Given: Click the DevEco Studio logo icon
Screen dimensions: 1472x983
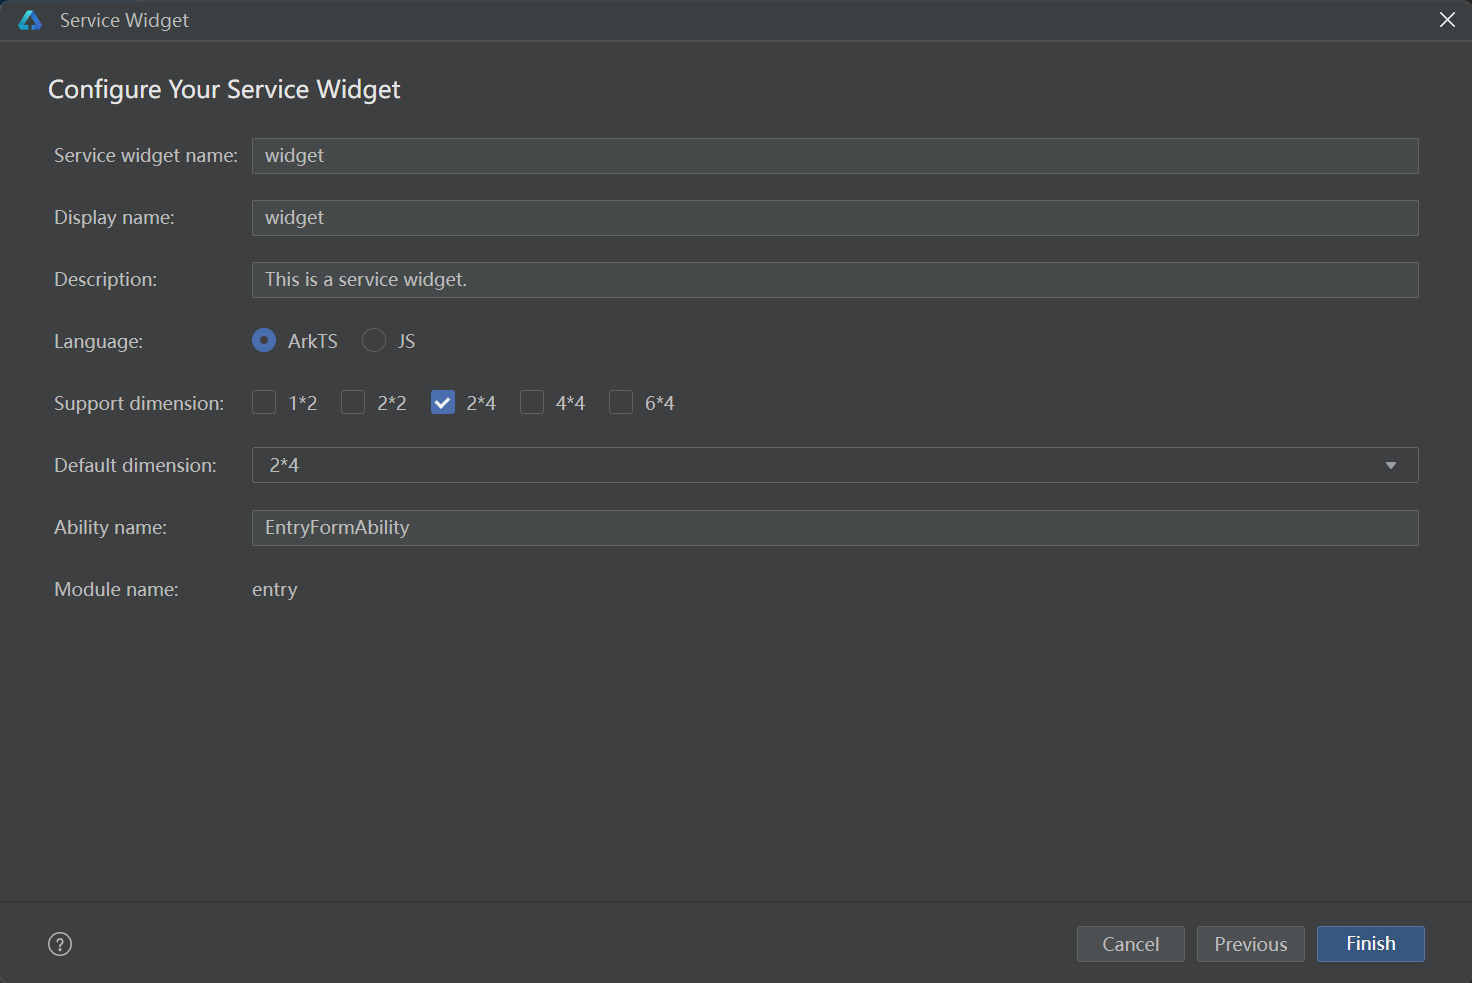Looking at the screenshot, I should (30, 20).
